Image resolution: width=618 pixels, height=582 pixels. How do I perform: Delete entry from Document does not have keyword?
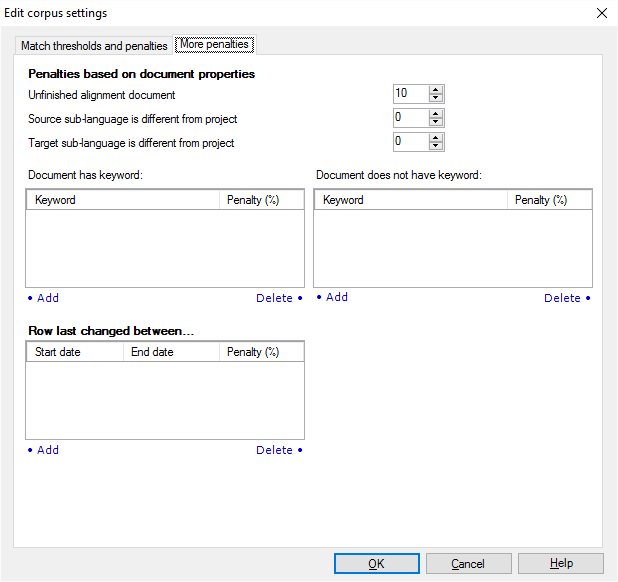566,298
